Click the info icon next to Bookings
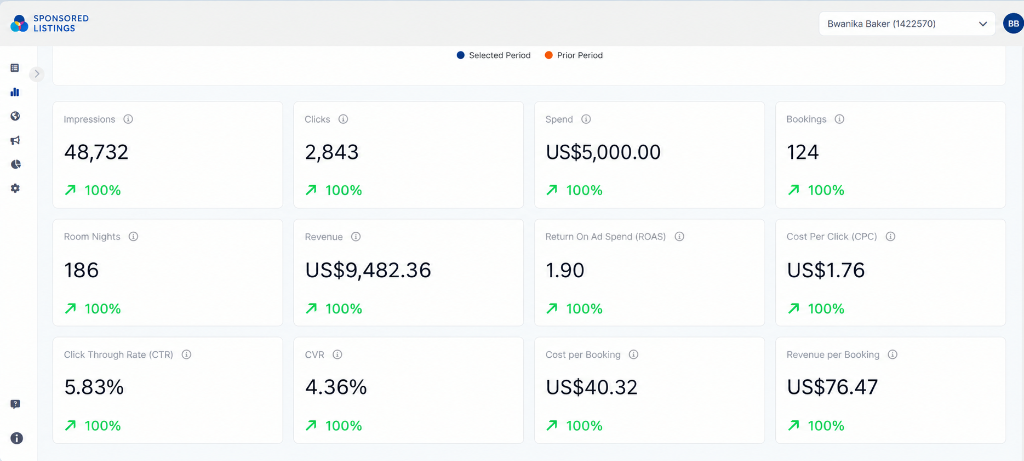The image size is (1024, 461). (x=839, y=119)
